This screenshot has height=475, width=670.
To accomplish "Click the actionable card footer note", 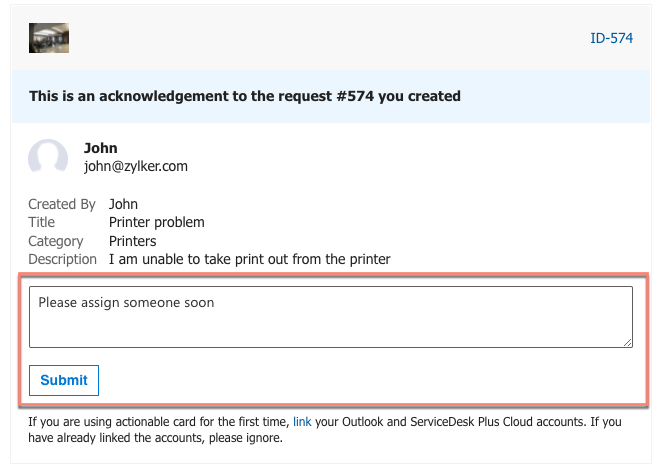I will (325, 430).
